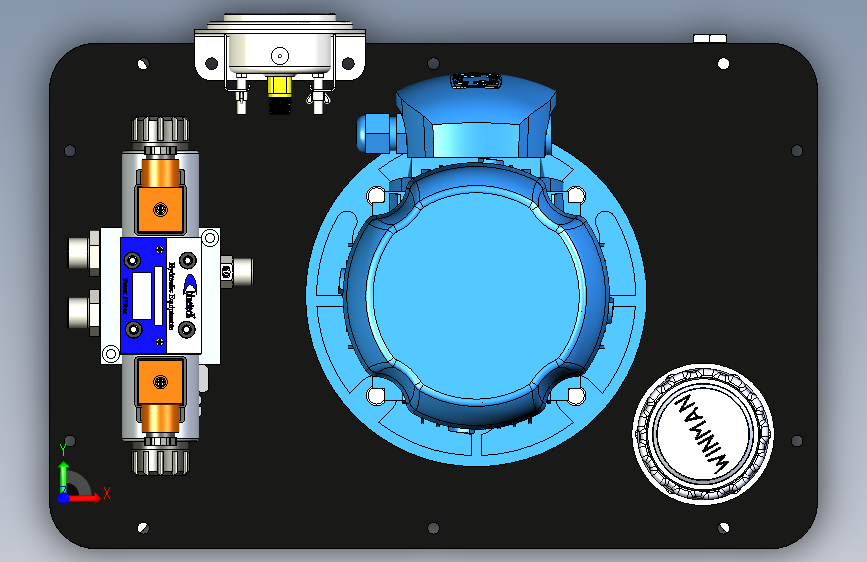The image size is (867, 562).
Task: Select the bottom knurled solenoid nut
Action: pos(160,460)
